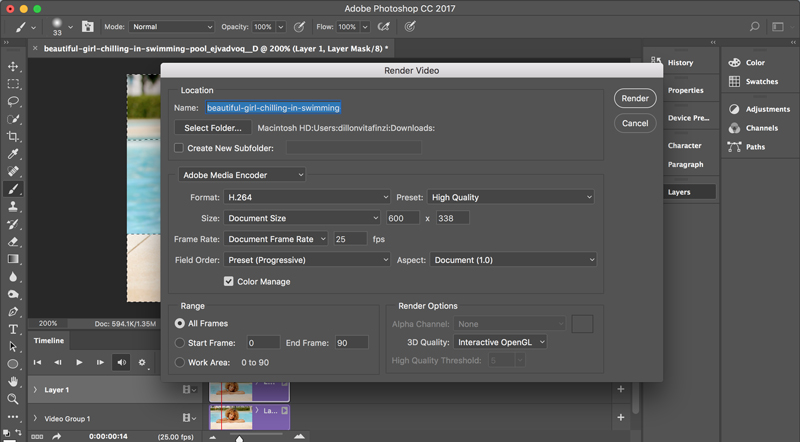Open the Character panel
This screenshot has height=442, width=800.
click(x=684, y=145)
